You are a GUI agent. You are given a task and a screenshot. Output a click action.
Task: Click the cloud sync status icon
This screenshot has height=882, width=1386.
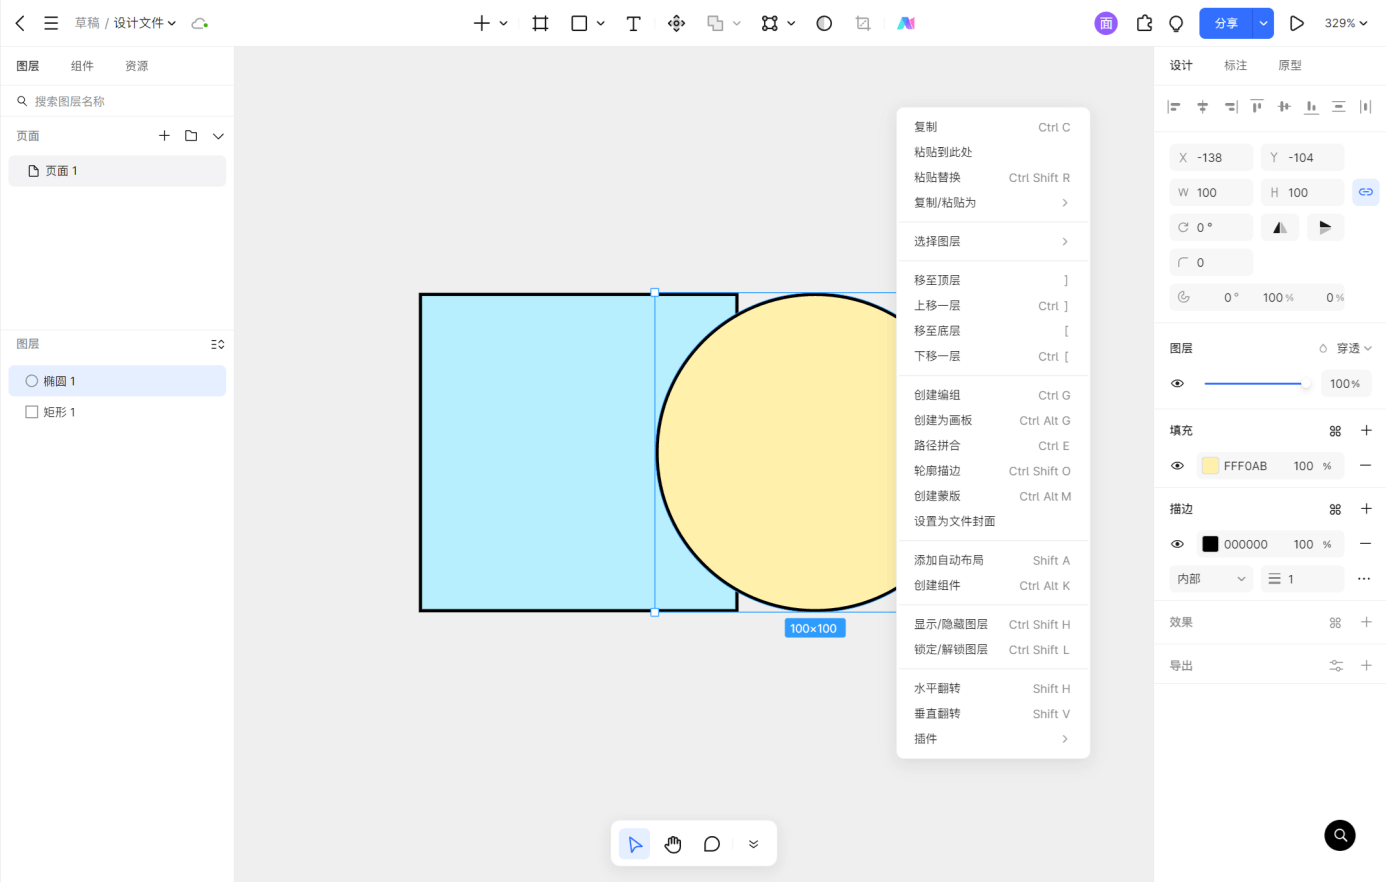coord(200,23)
